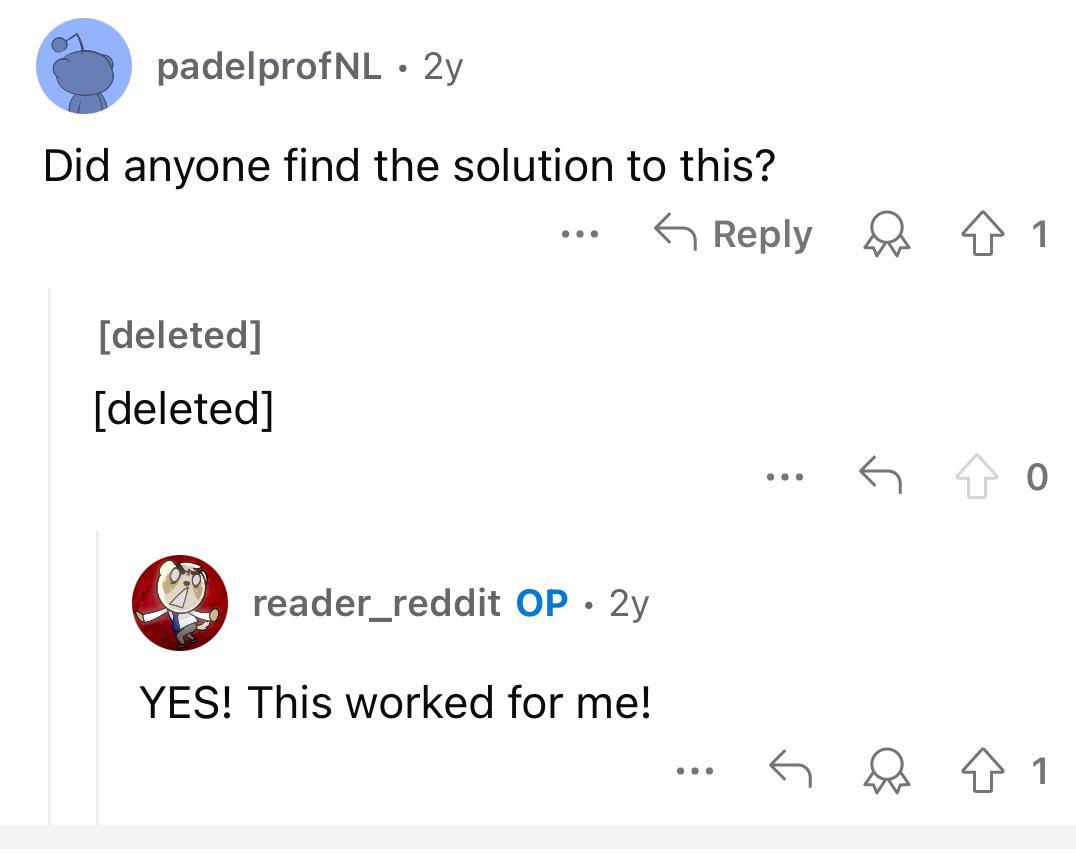Click the blue OP badge
Screen dimensions: 1076x853
(x=541, y=603)
